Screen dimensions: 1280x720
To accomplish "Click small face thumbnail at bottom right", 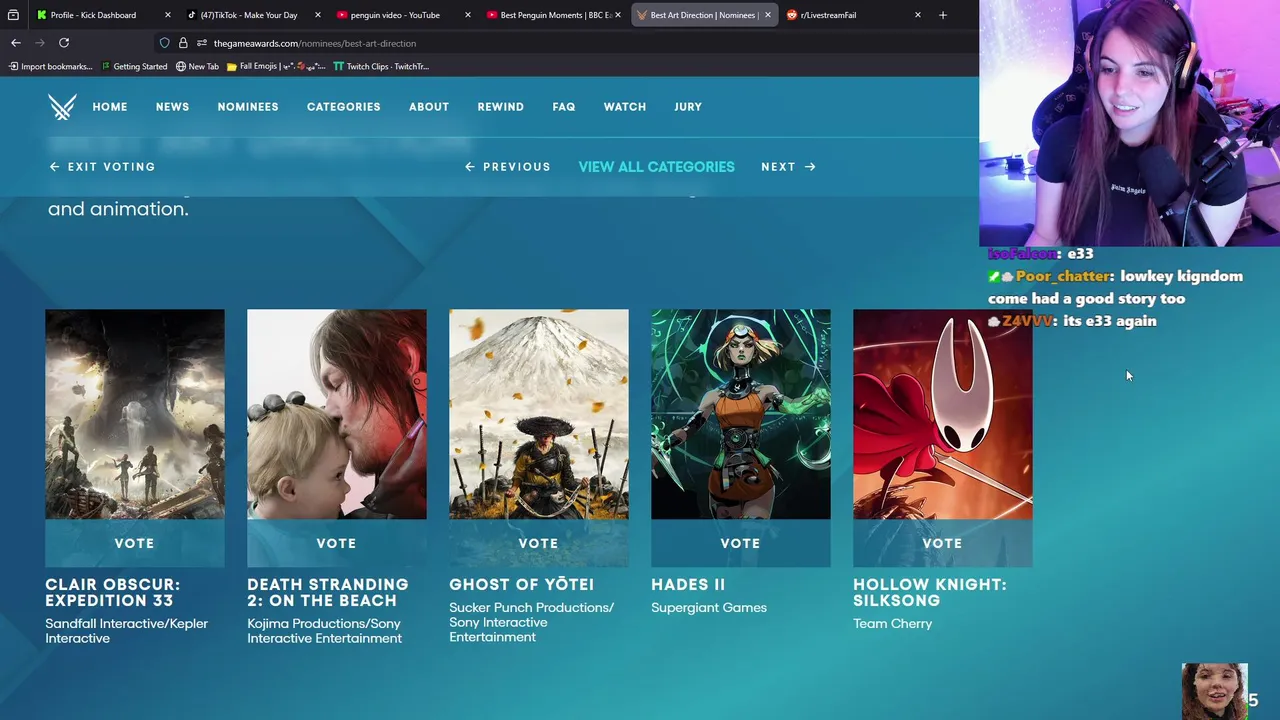I will (x=1214, y=691).
